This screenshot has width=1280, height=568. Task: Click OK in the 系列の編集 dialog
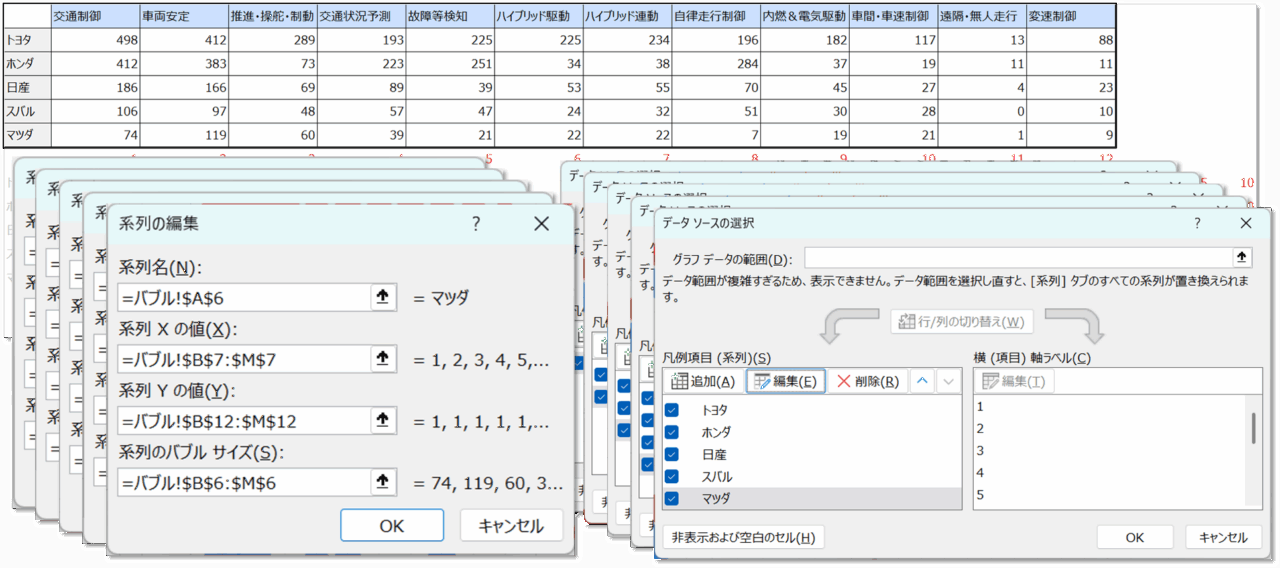click(392, 526)
